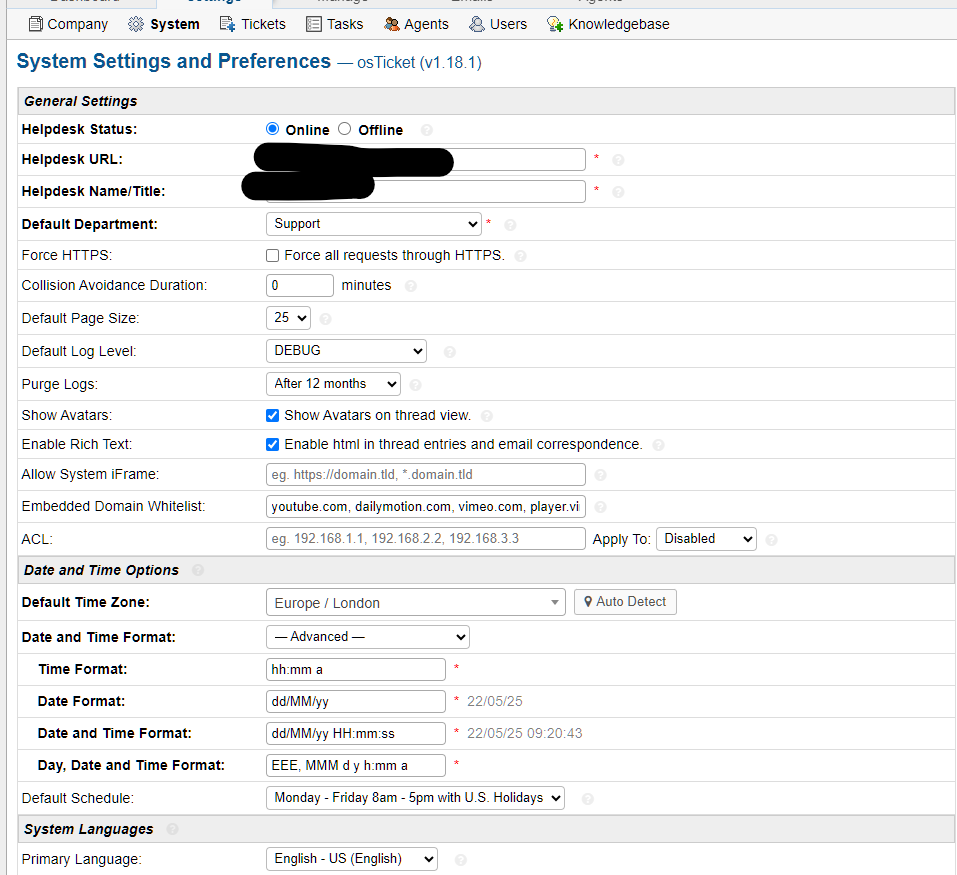The width and height of the screenshot is (957, 875).
Task: Open the Knowledgebase settings tab
Action: (608, 24)
